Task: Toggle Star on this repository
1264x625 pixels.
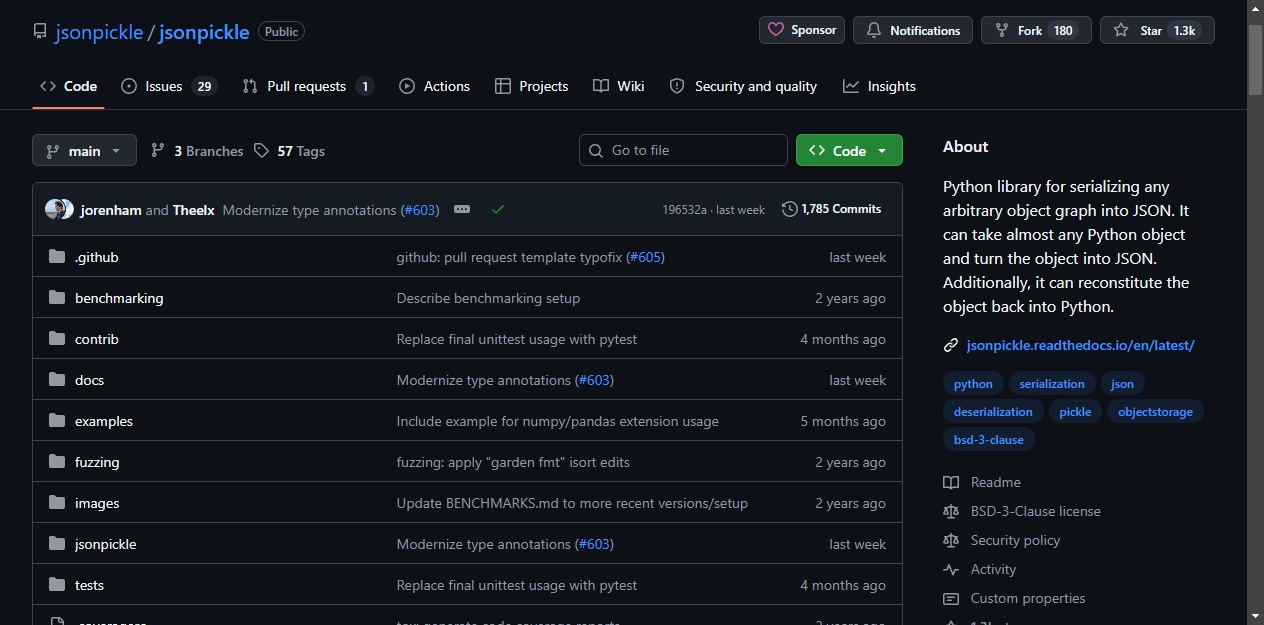Action: pyautogui.click(x=1157, y=30)
